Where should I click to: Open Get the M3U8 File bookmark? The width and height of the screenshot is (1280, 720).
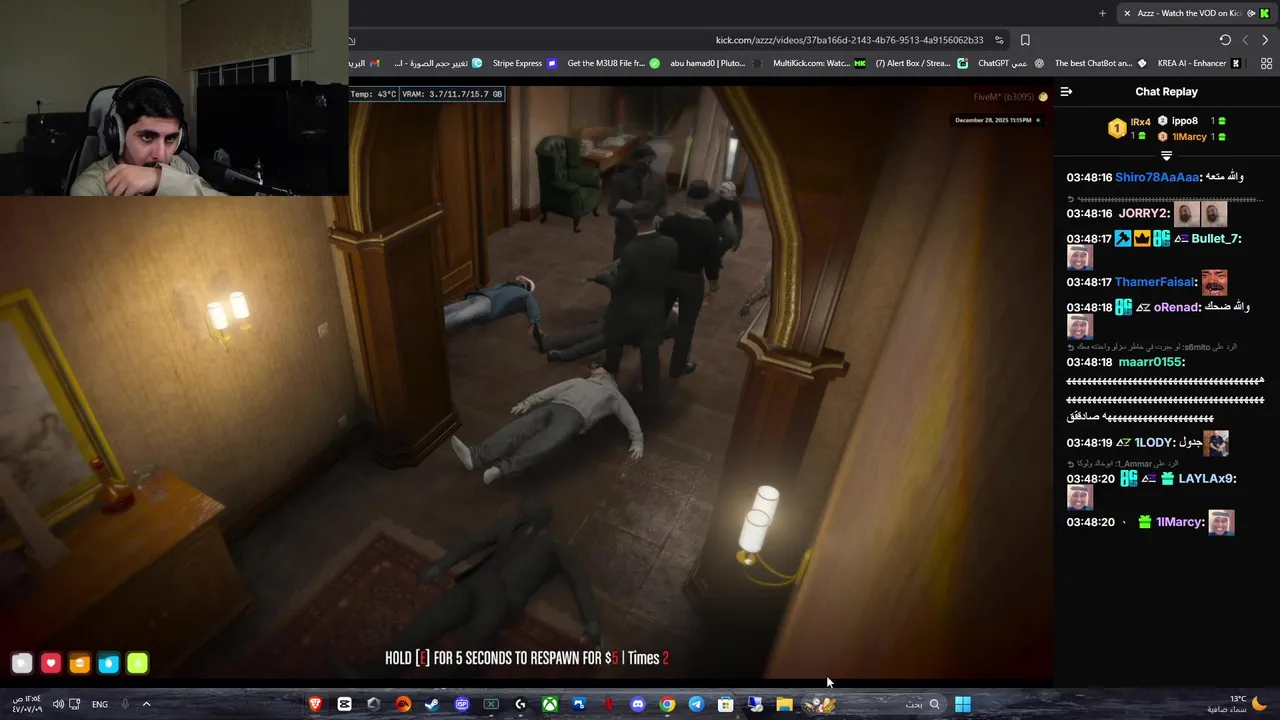[x=613, y=63]
